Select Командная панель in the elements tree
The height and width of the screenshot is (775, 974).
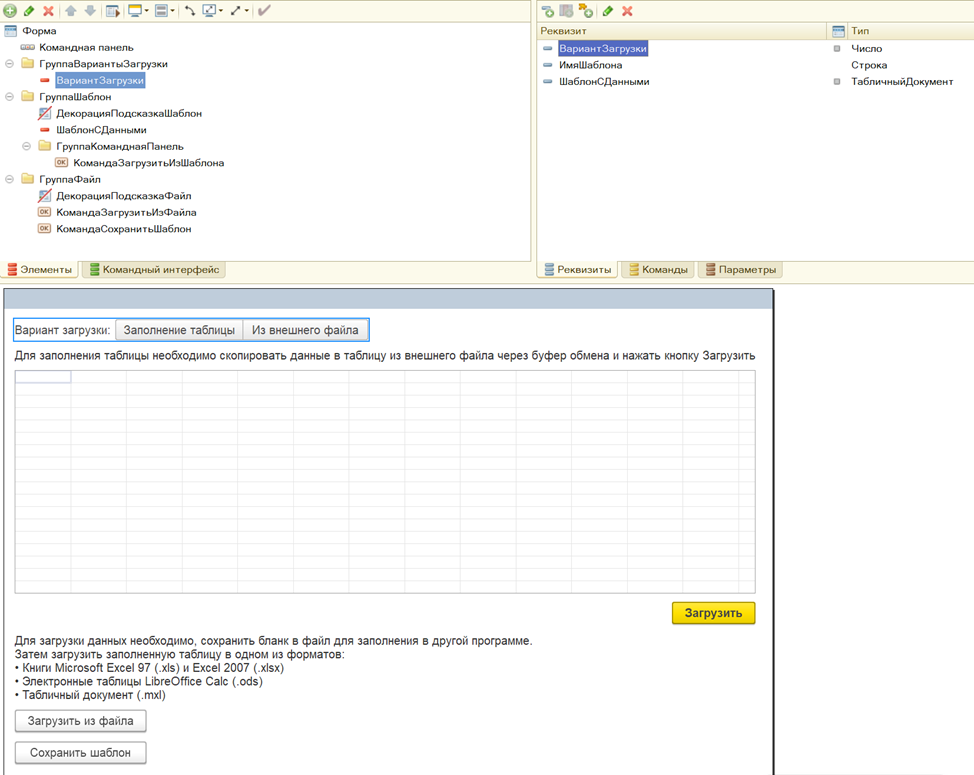click(86, 47)
